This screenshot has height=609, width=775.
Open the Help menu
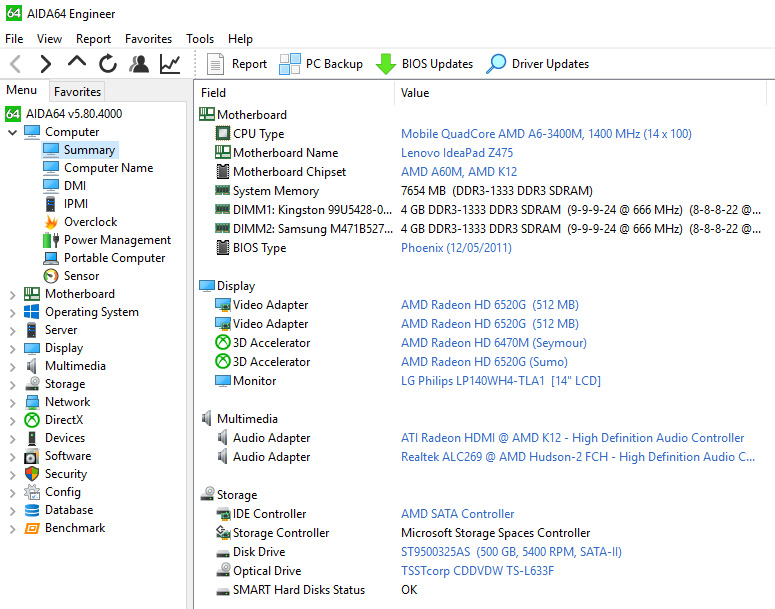pyautogui.click(x=240, y=39)
